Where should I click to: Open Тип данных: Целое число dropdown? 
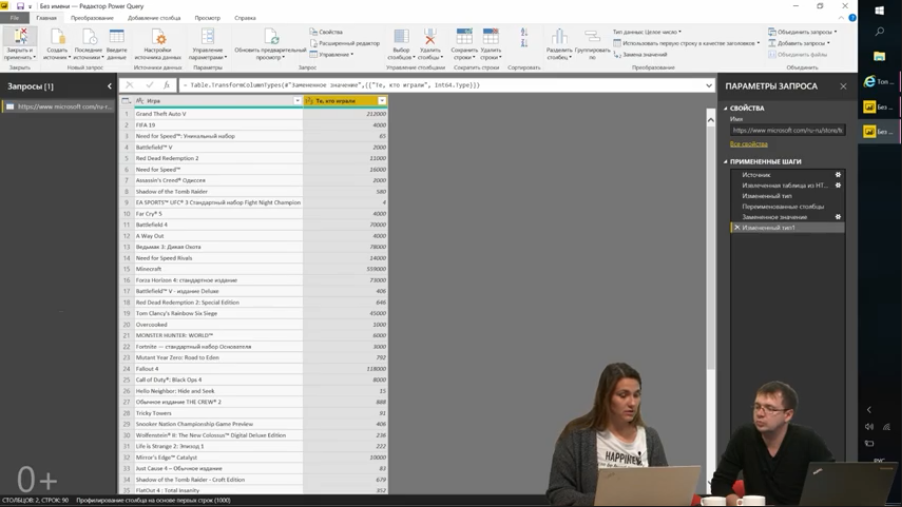(647, 32)
